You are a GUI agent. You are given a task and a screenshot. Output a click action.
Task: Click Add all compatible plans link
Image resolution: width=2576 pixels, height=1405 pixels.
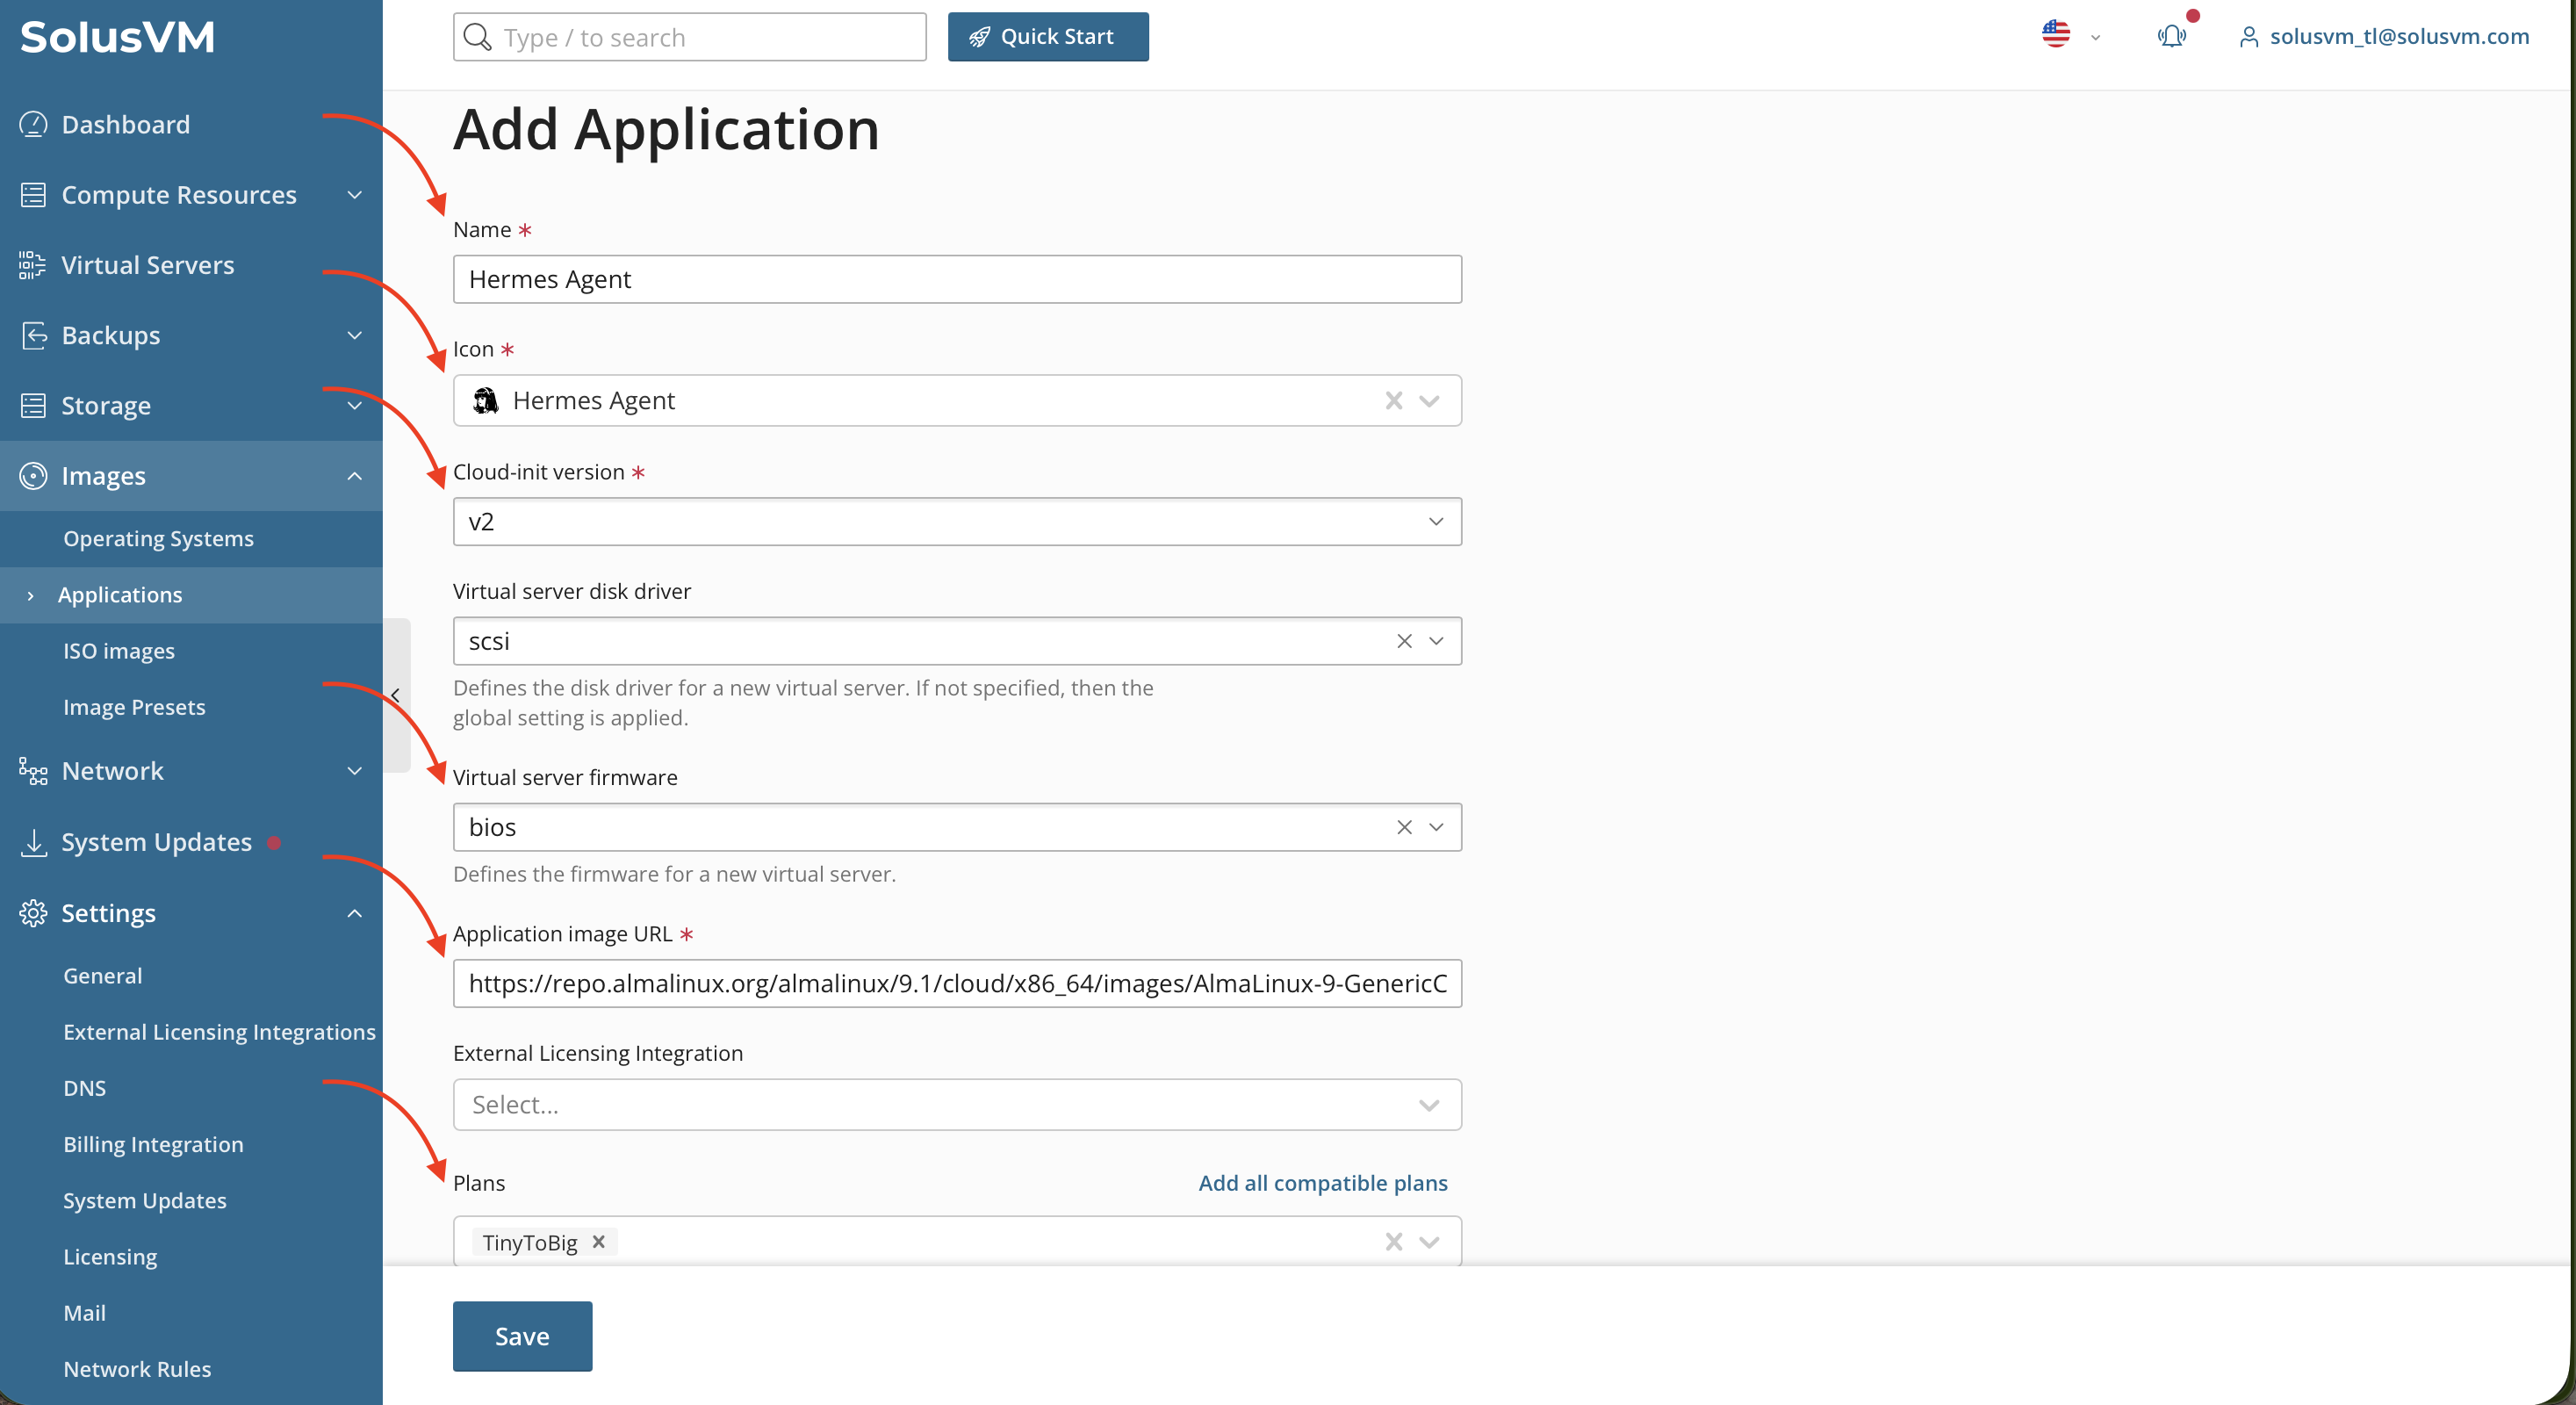point(1323,1183)
